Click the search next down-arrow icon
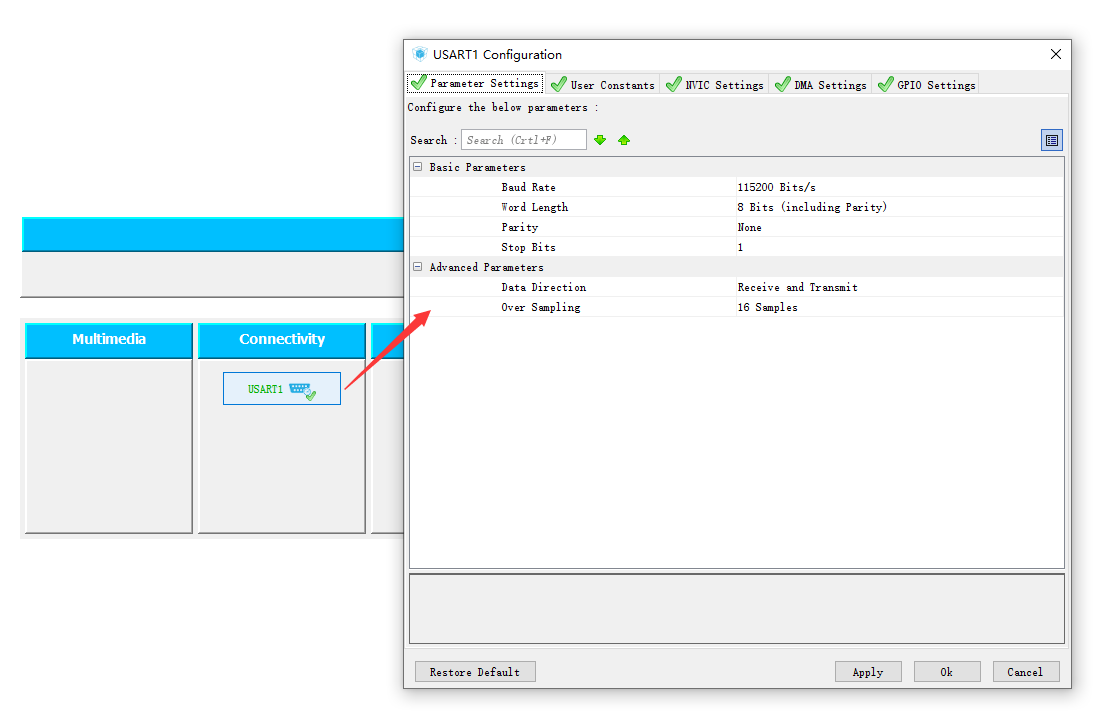 (600, 140)
